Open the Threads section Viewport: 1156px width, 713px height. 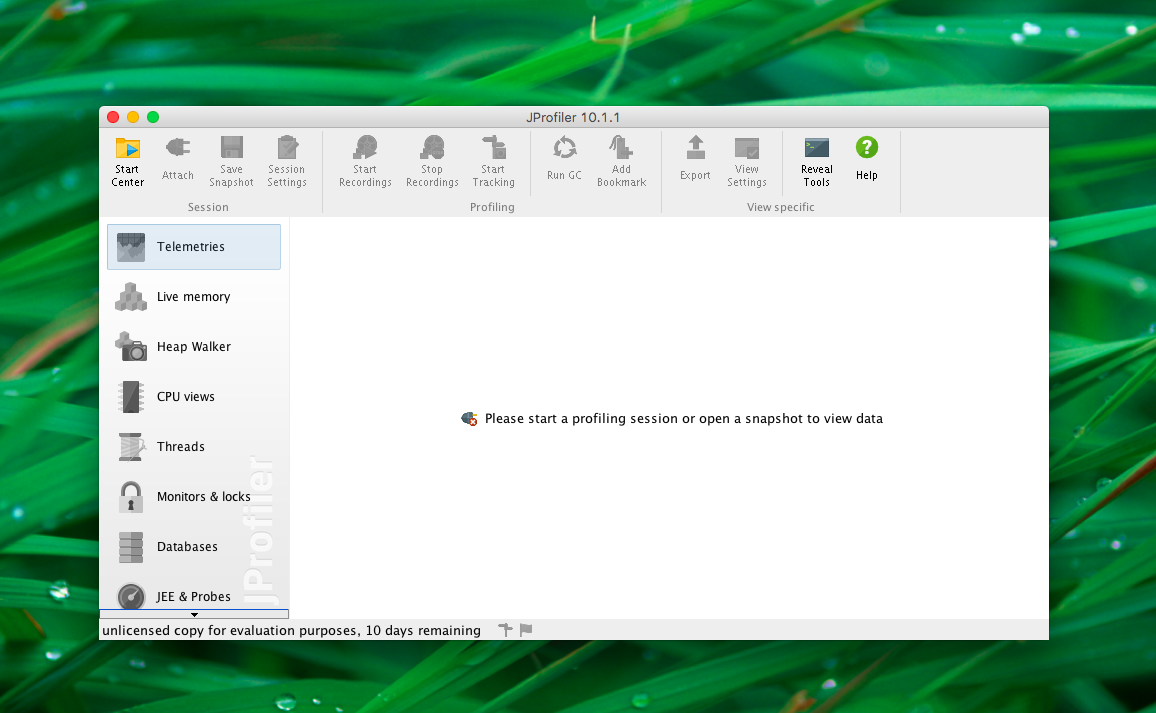[194, 447]
